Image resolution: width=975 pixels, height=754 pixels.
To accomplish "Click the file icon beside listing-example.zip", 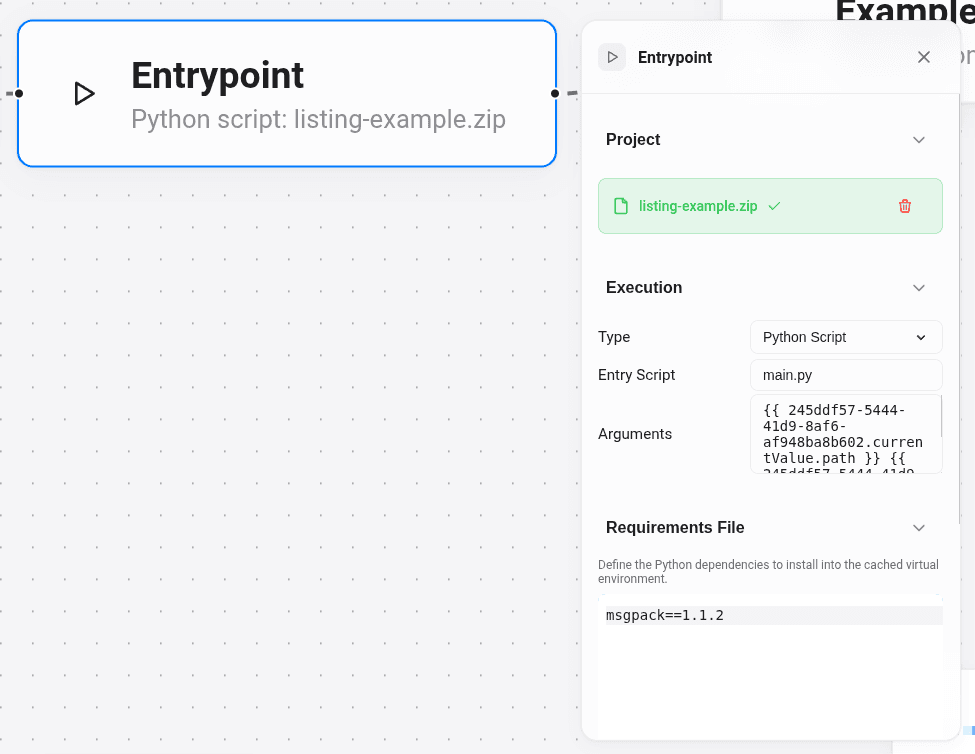I will (621, 206).
